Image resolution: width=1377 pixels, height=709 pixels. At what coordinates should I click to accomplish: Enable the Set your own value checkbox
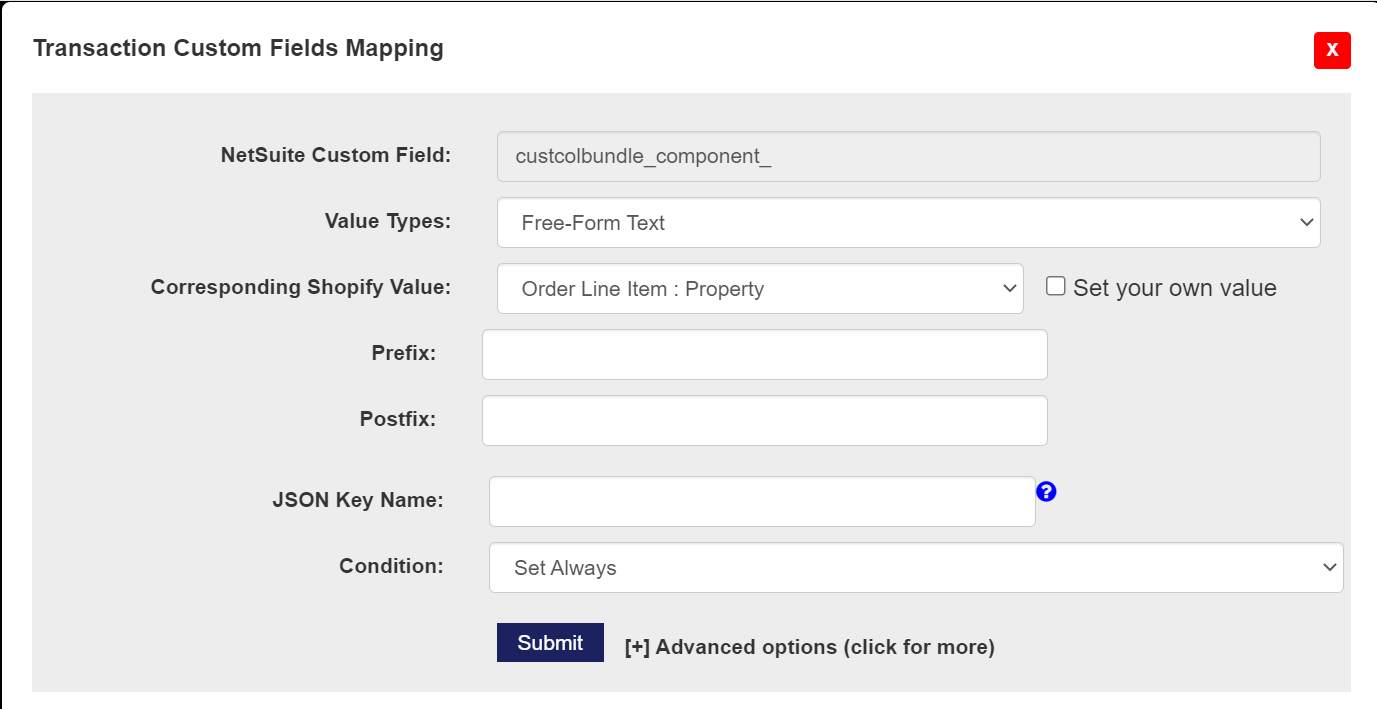coord(1055,287)
